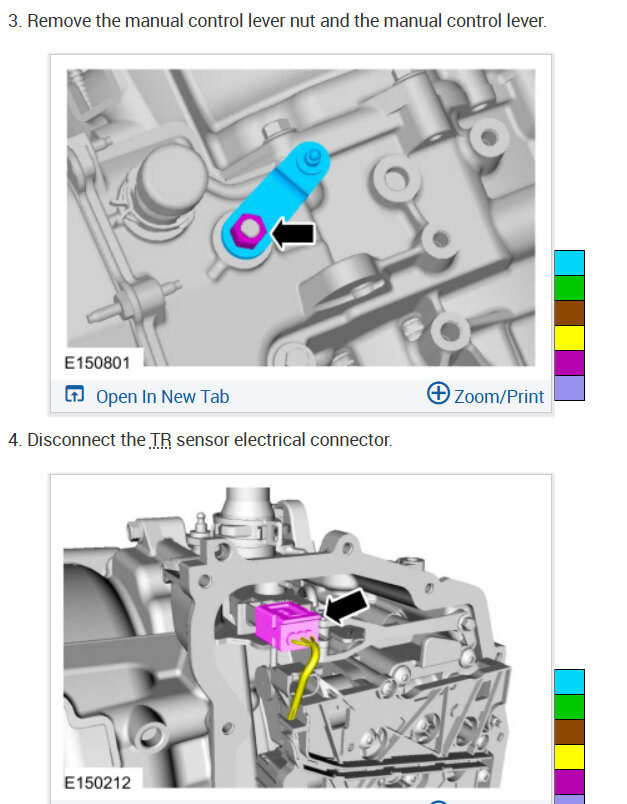The width and height of the screenshot is (627, 804).
Task: Click the TR sensor connector illustration E150212
Action: 287,638
